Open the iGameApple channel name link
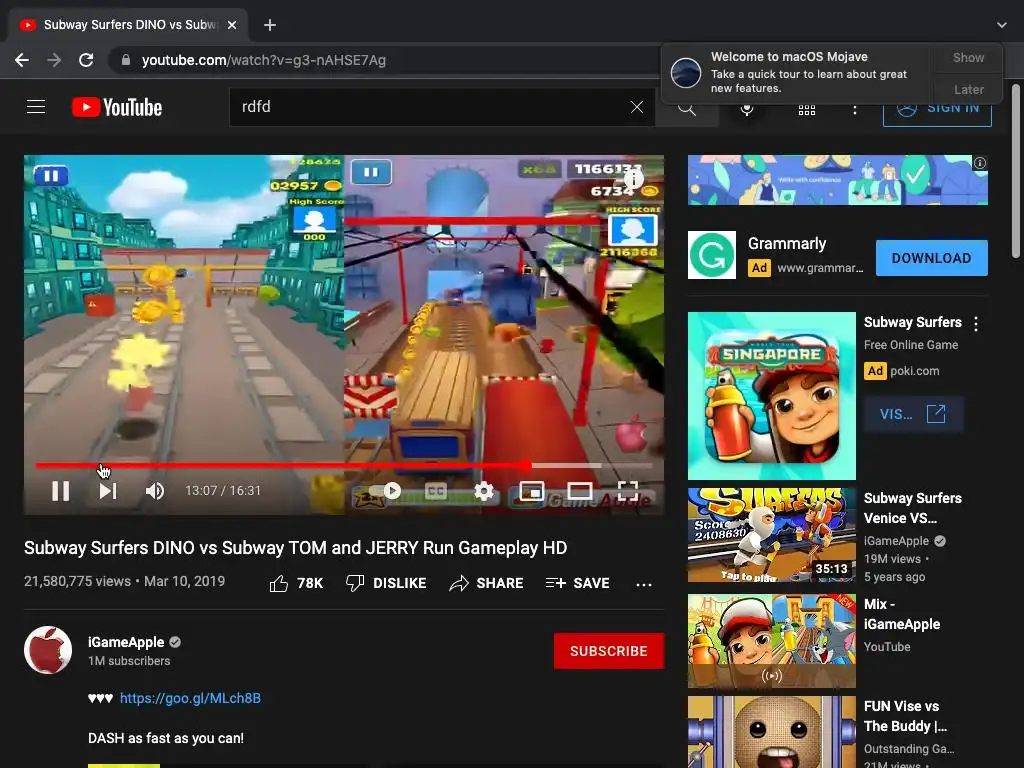Screen dimensions: 1024x768 point(126,642)
